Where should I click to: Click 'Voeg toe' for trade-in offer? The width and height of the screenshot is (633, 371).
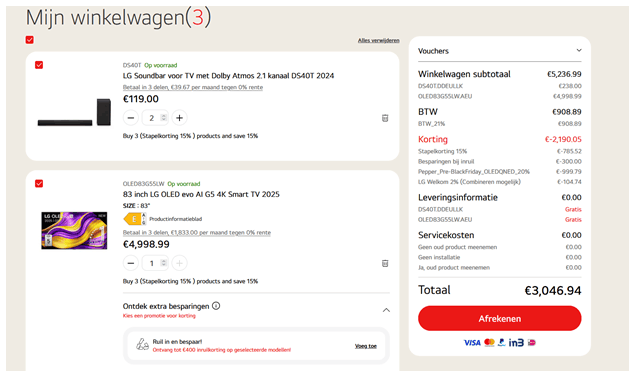click(x=366, y=346)
